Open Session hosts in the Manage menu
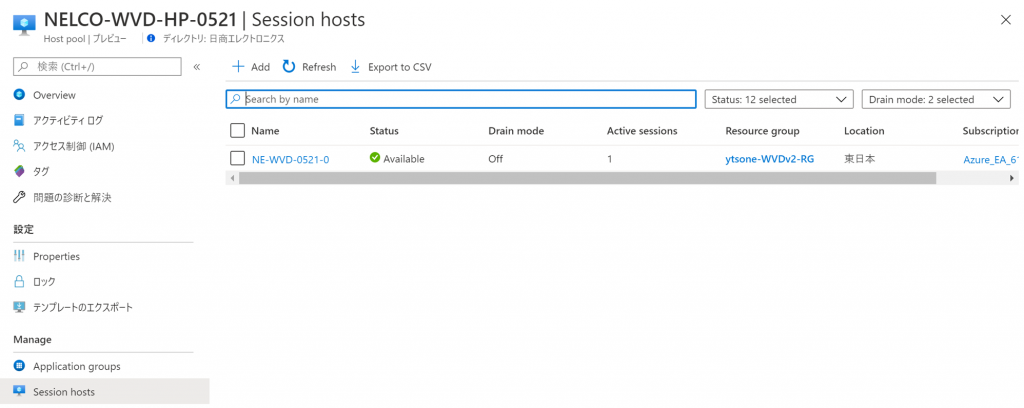Viewport: 1024px width, 408px height. (x=64, y=392)
